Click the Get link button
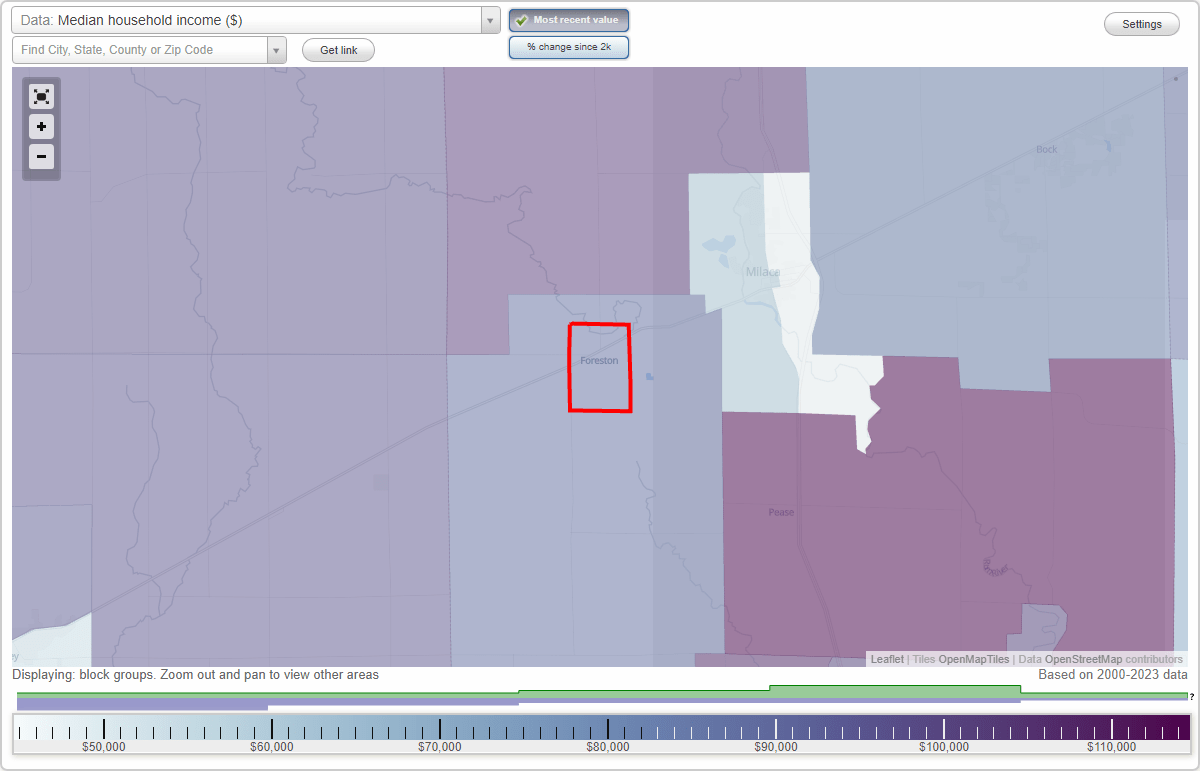 coord(337,49)
